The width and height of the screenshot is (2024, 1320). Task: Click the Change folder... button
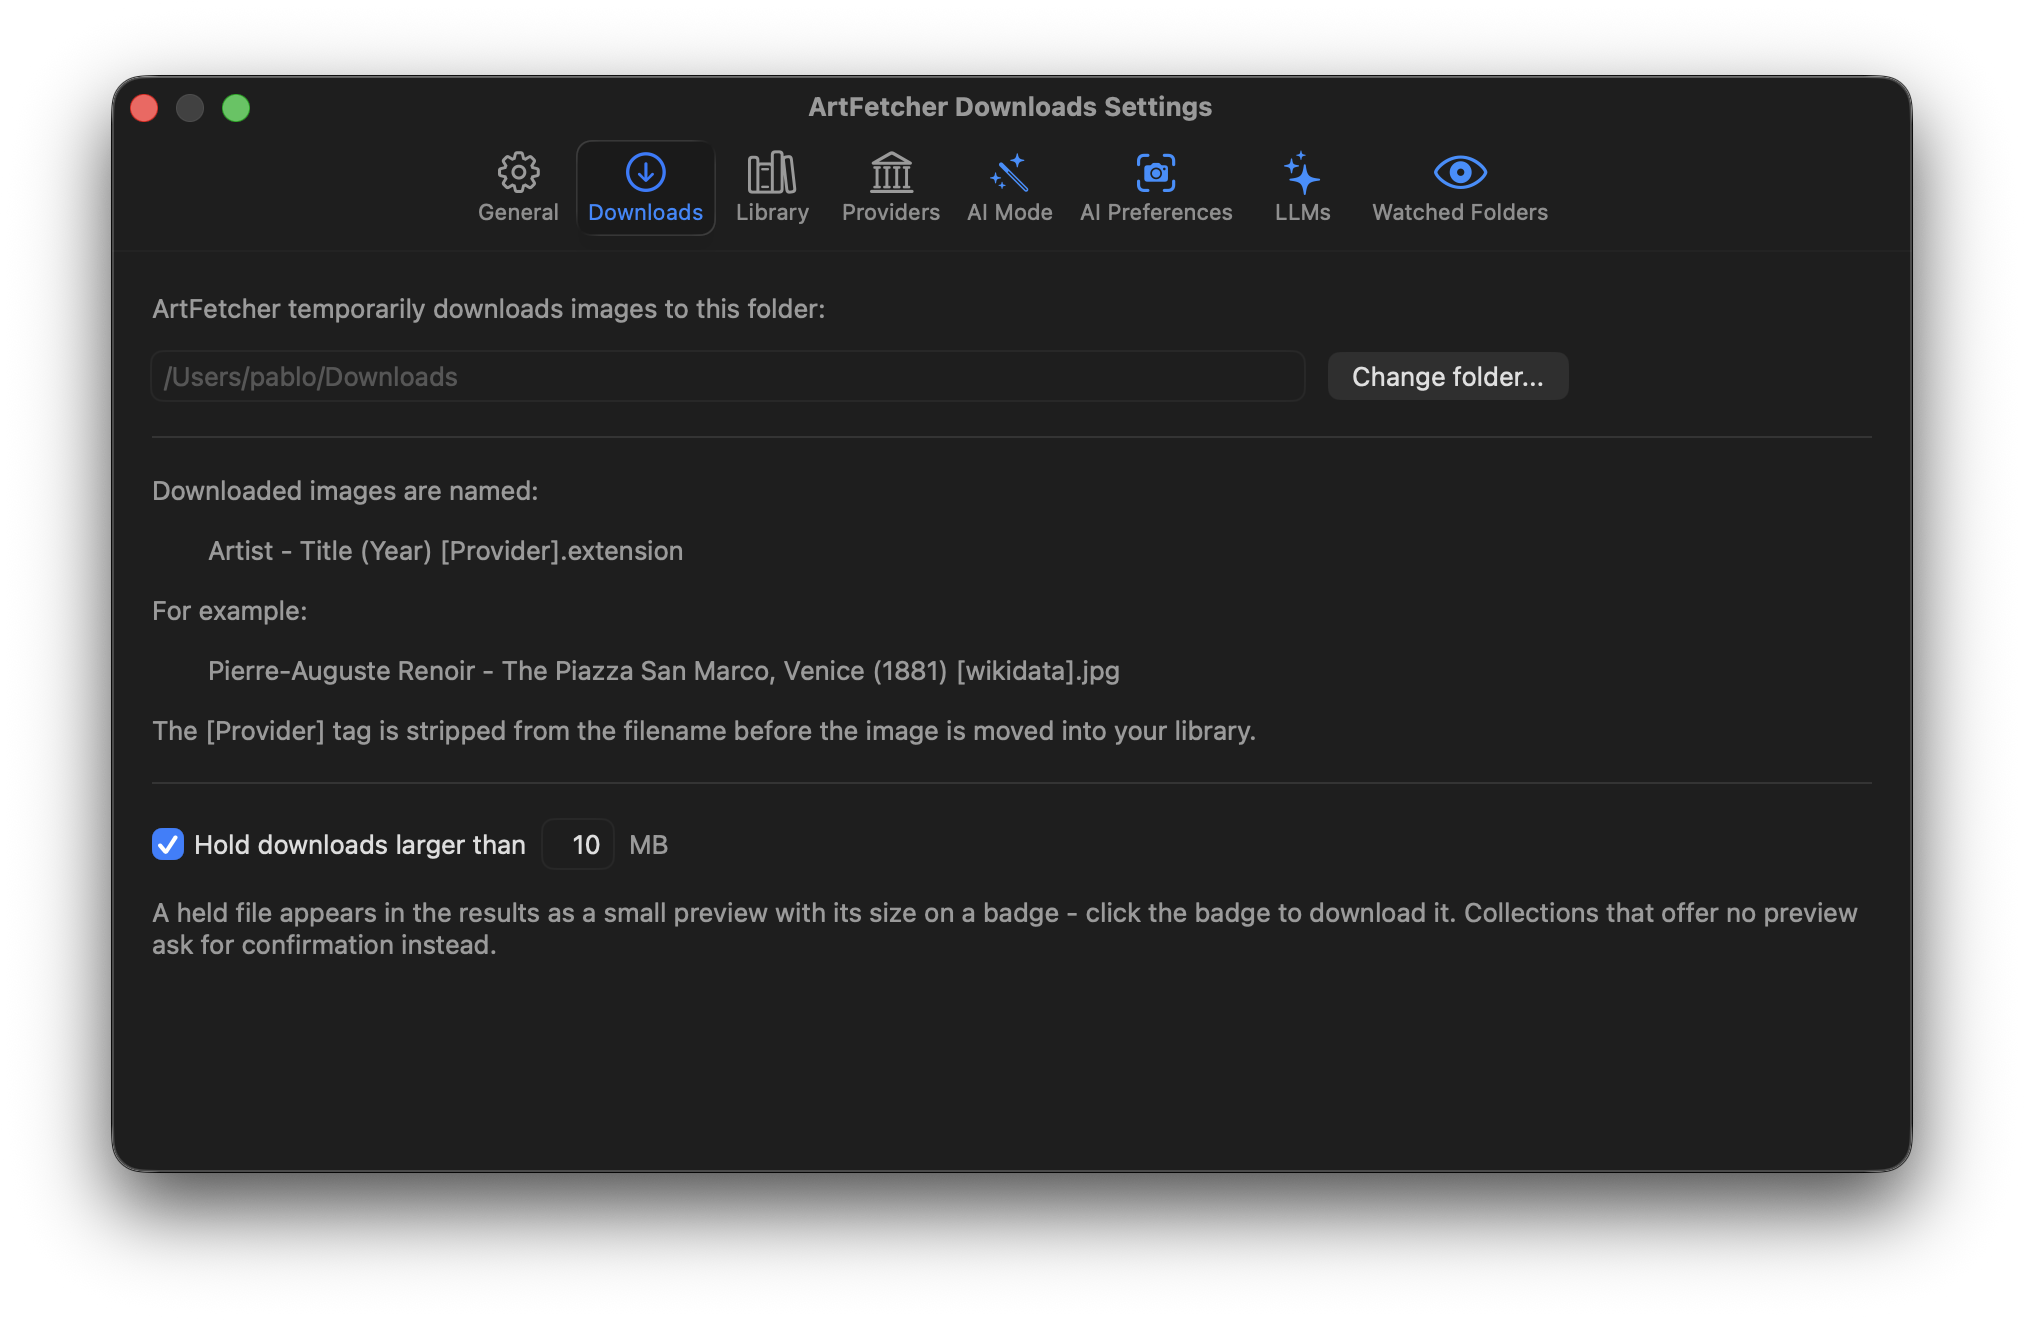tap(1447, 376)
